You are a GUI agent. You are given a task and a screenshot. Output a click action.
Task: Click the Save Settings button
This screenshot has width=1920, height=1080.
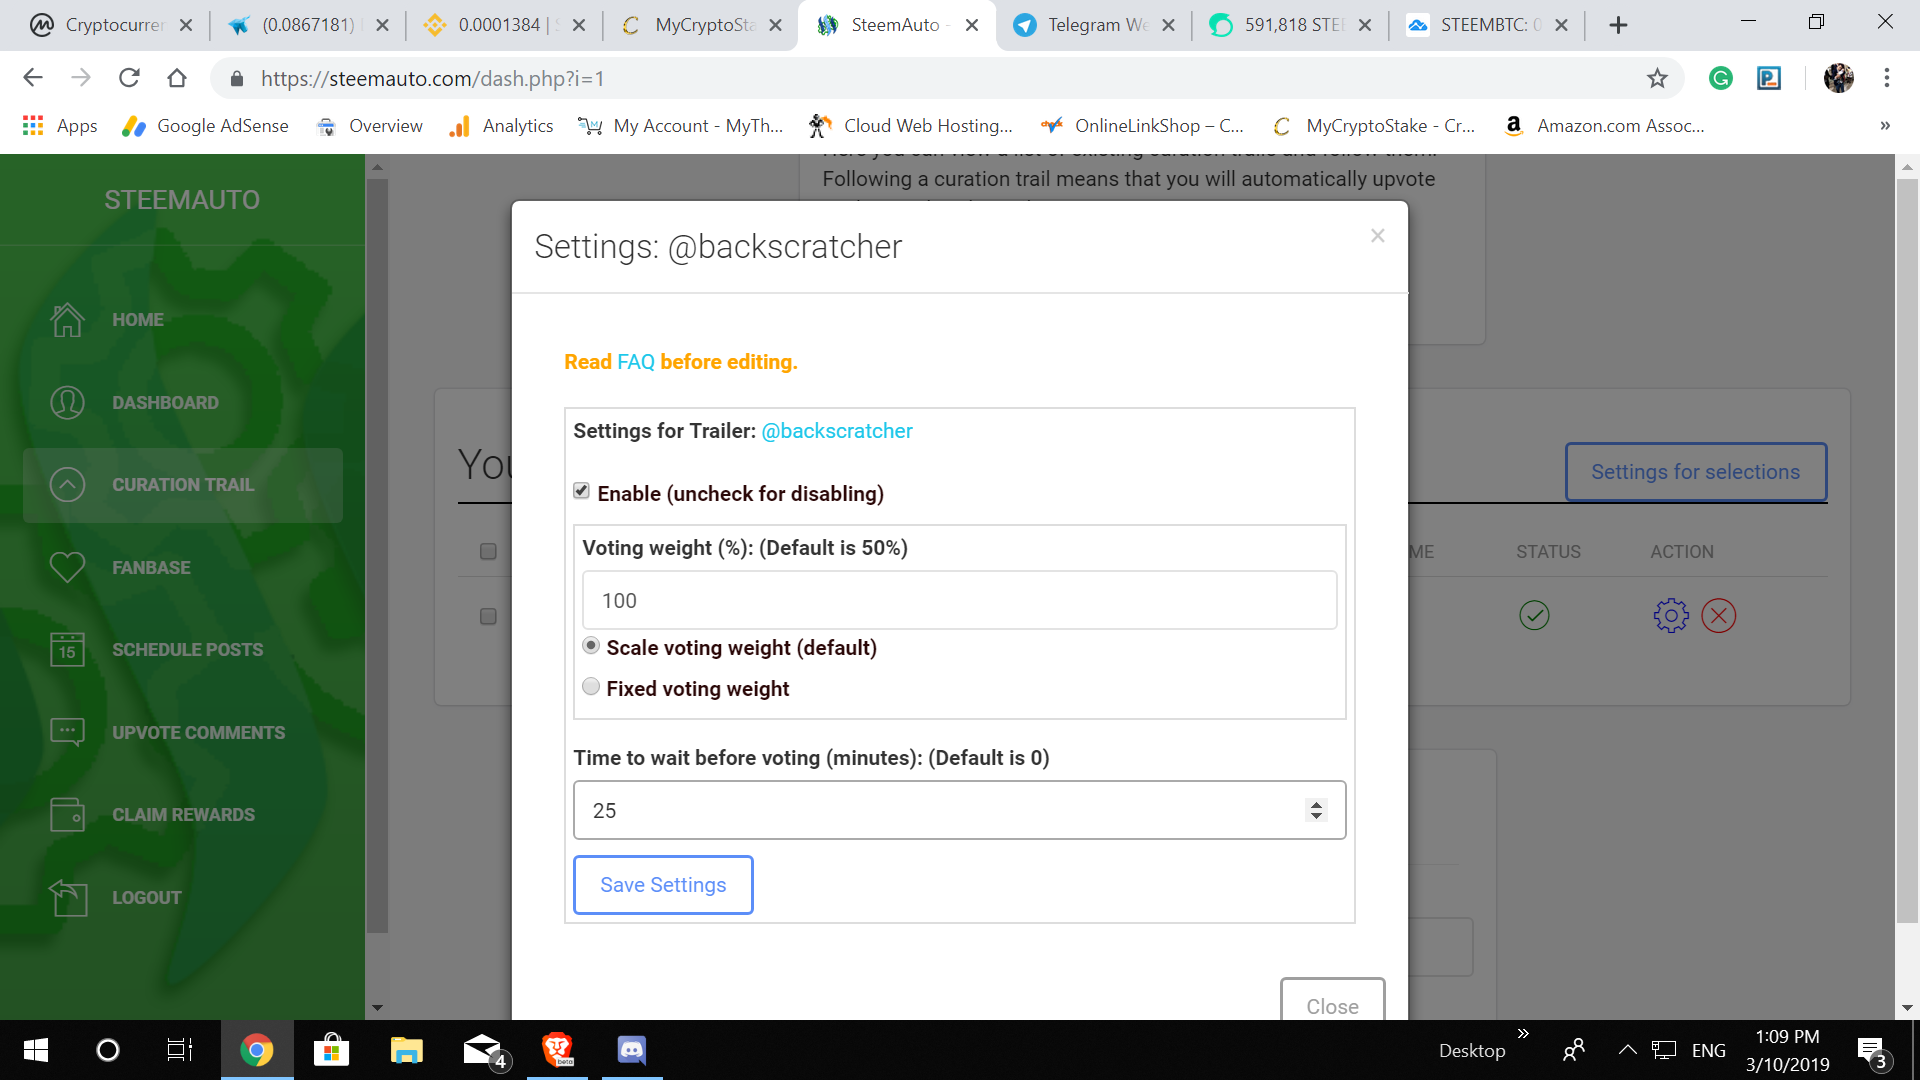click(x=662, y=884)
